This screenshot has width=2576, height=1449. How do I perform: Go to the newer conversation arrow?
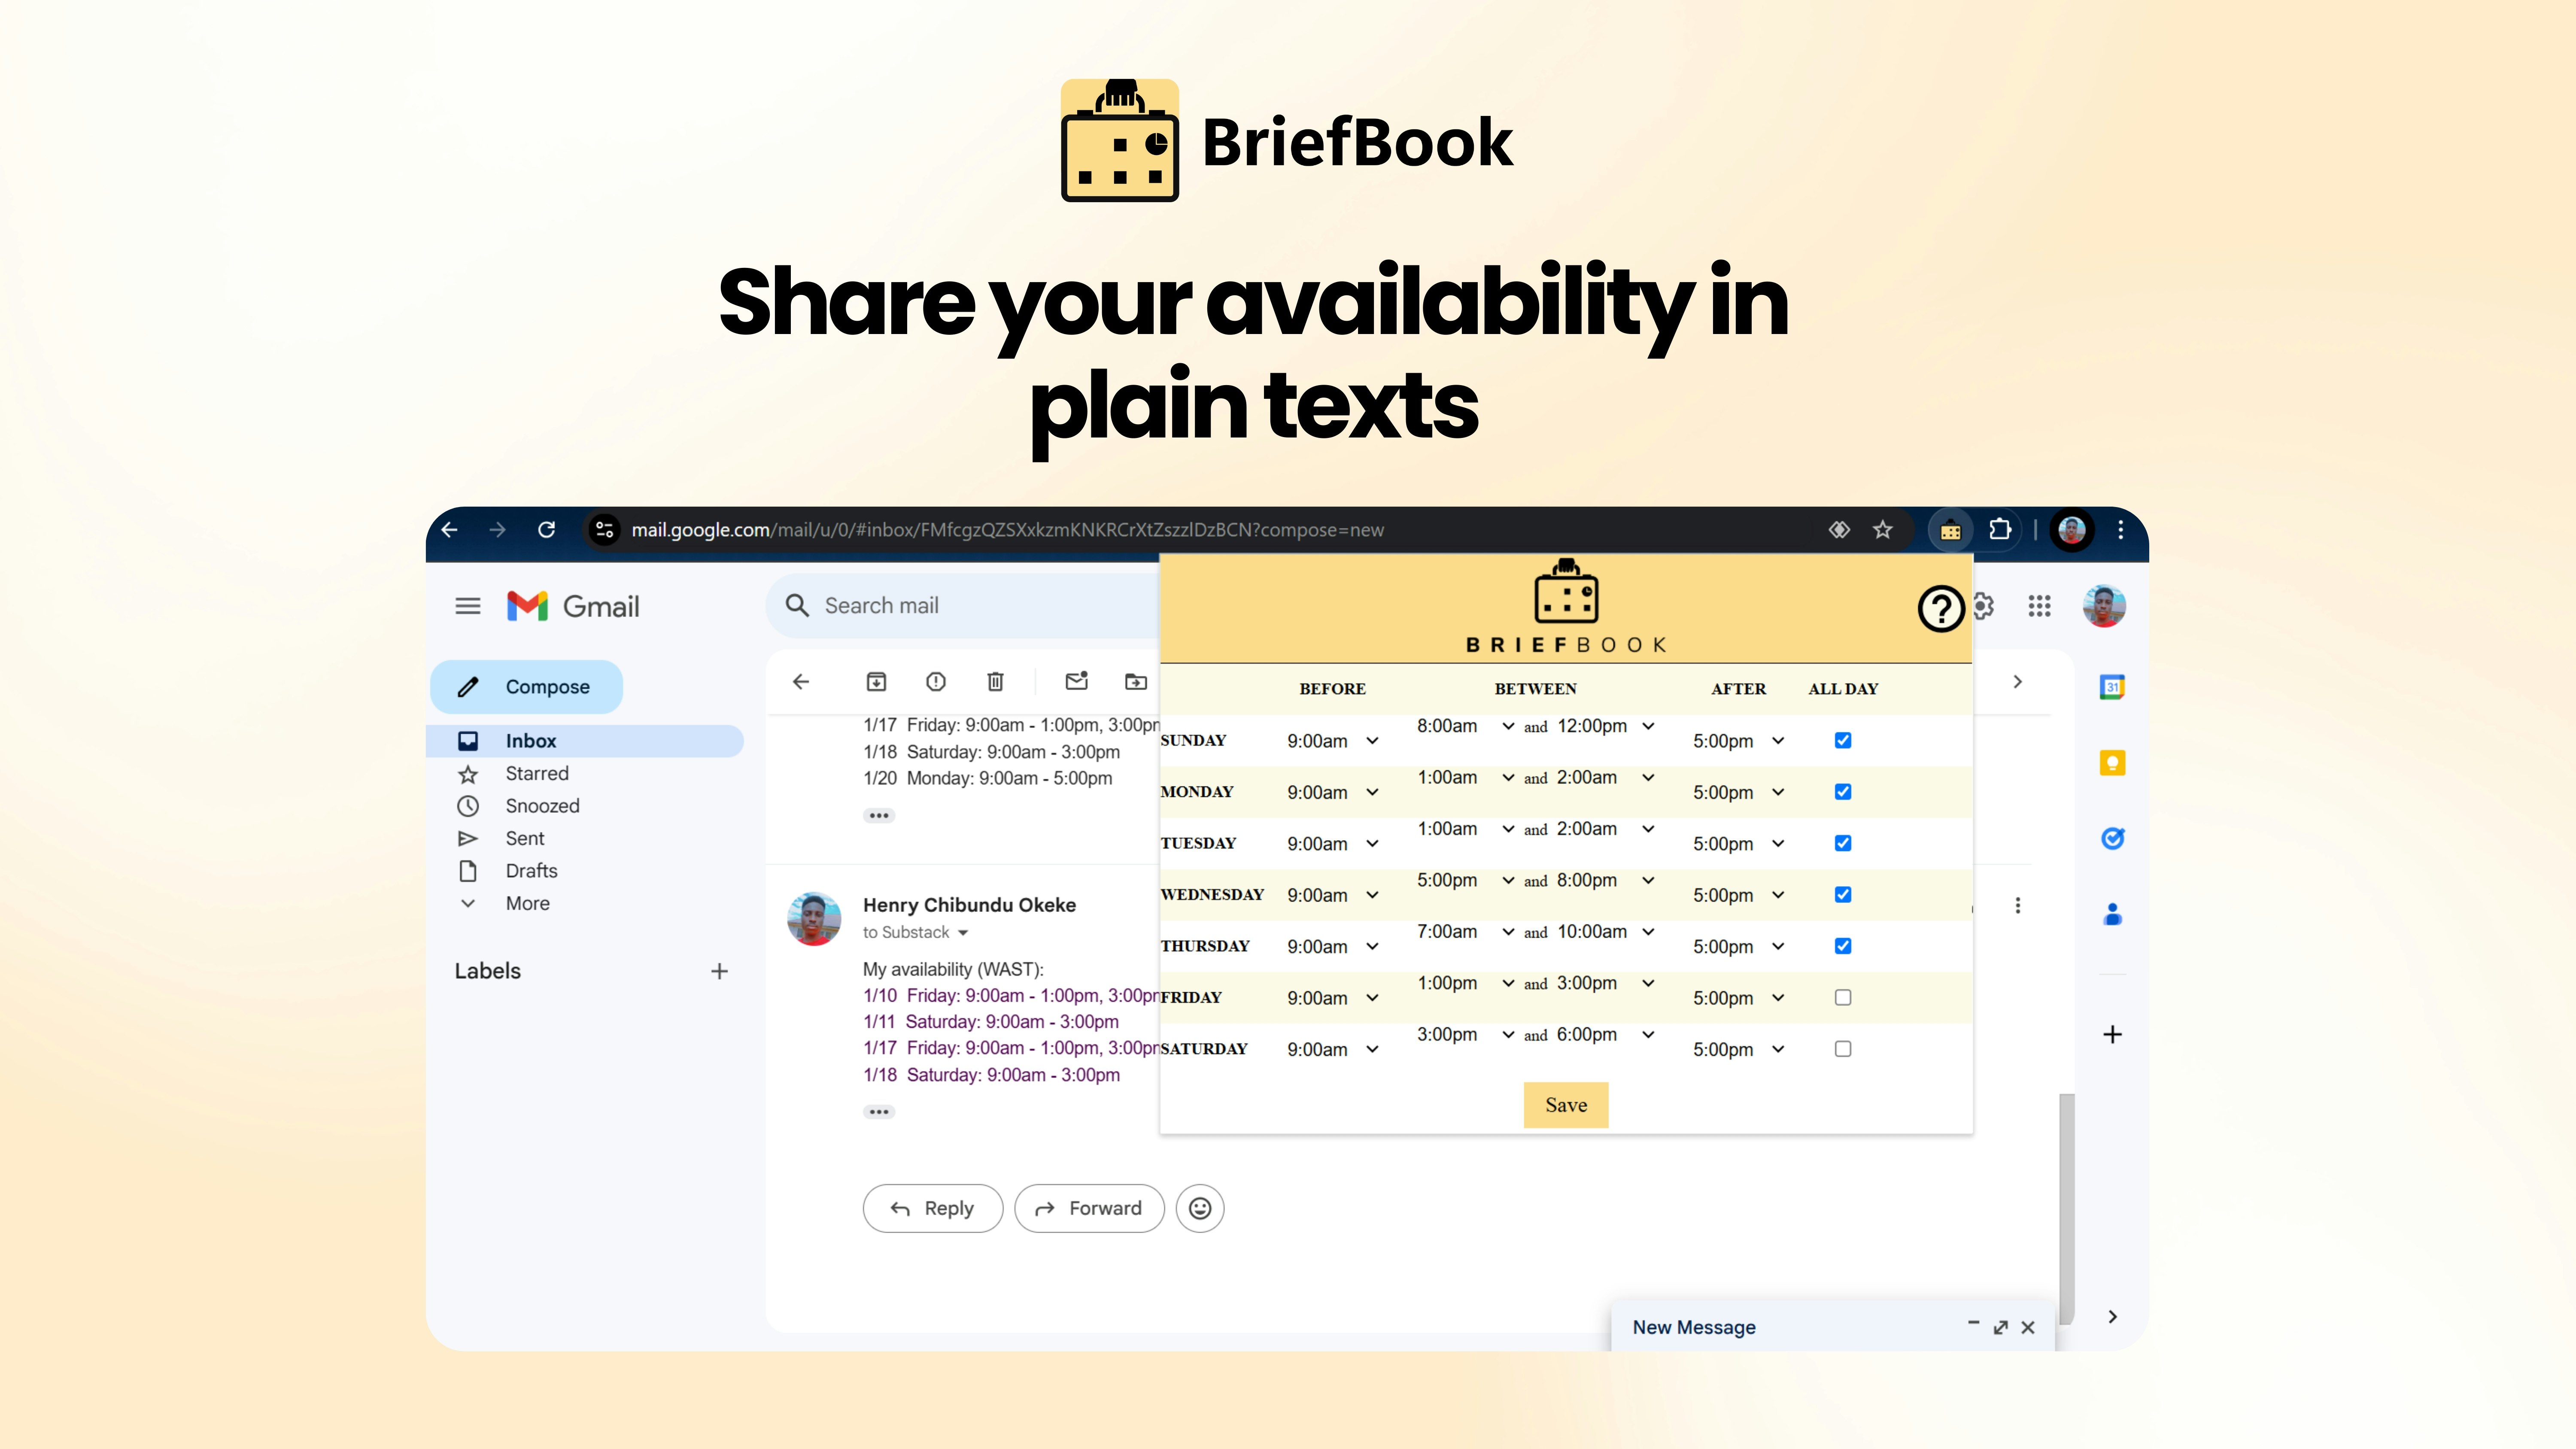click(x=2018, y=682)
